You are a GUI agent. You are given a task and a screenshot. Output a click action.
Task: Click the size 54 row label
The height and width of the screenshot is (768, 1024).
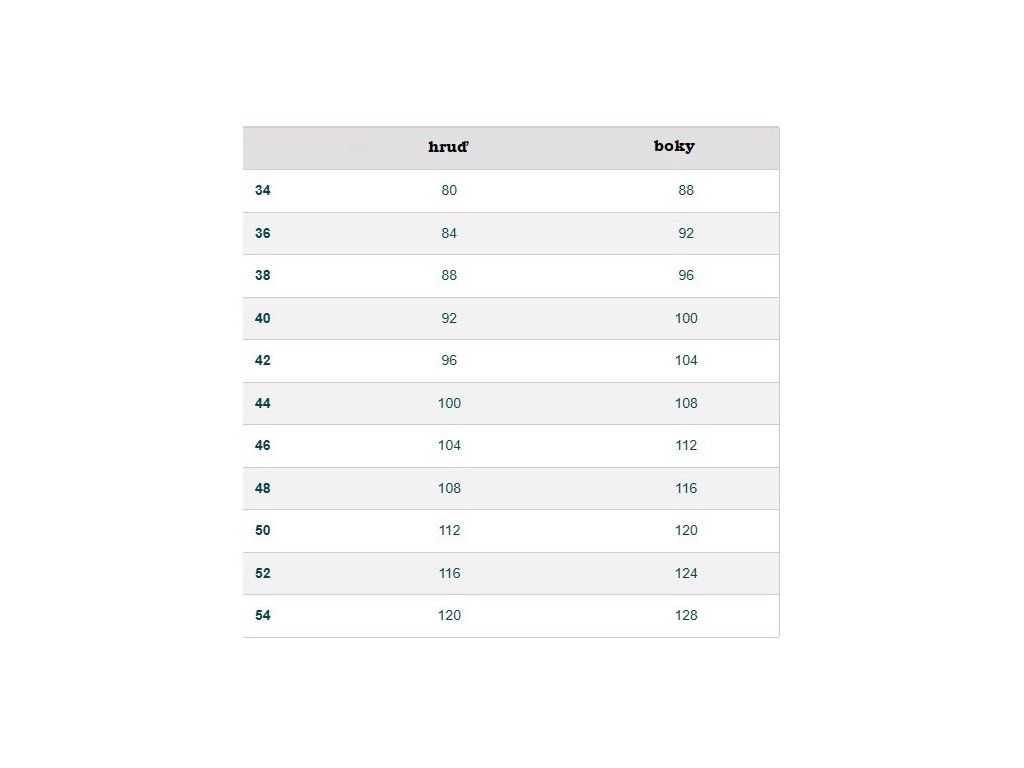(263, 616)
